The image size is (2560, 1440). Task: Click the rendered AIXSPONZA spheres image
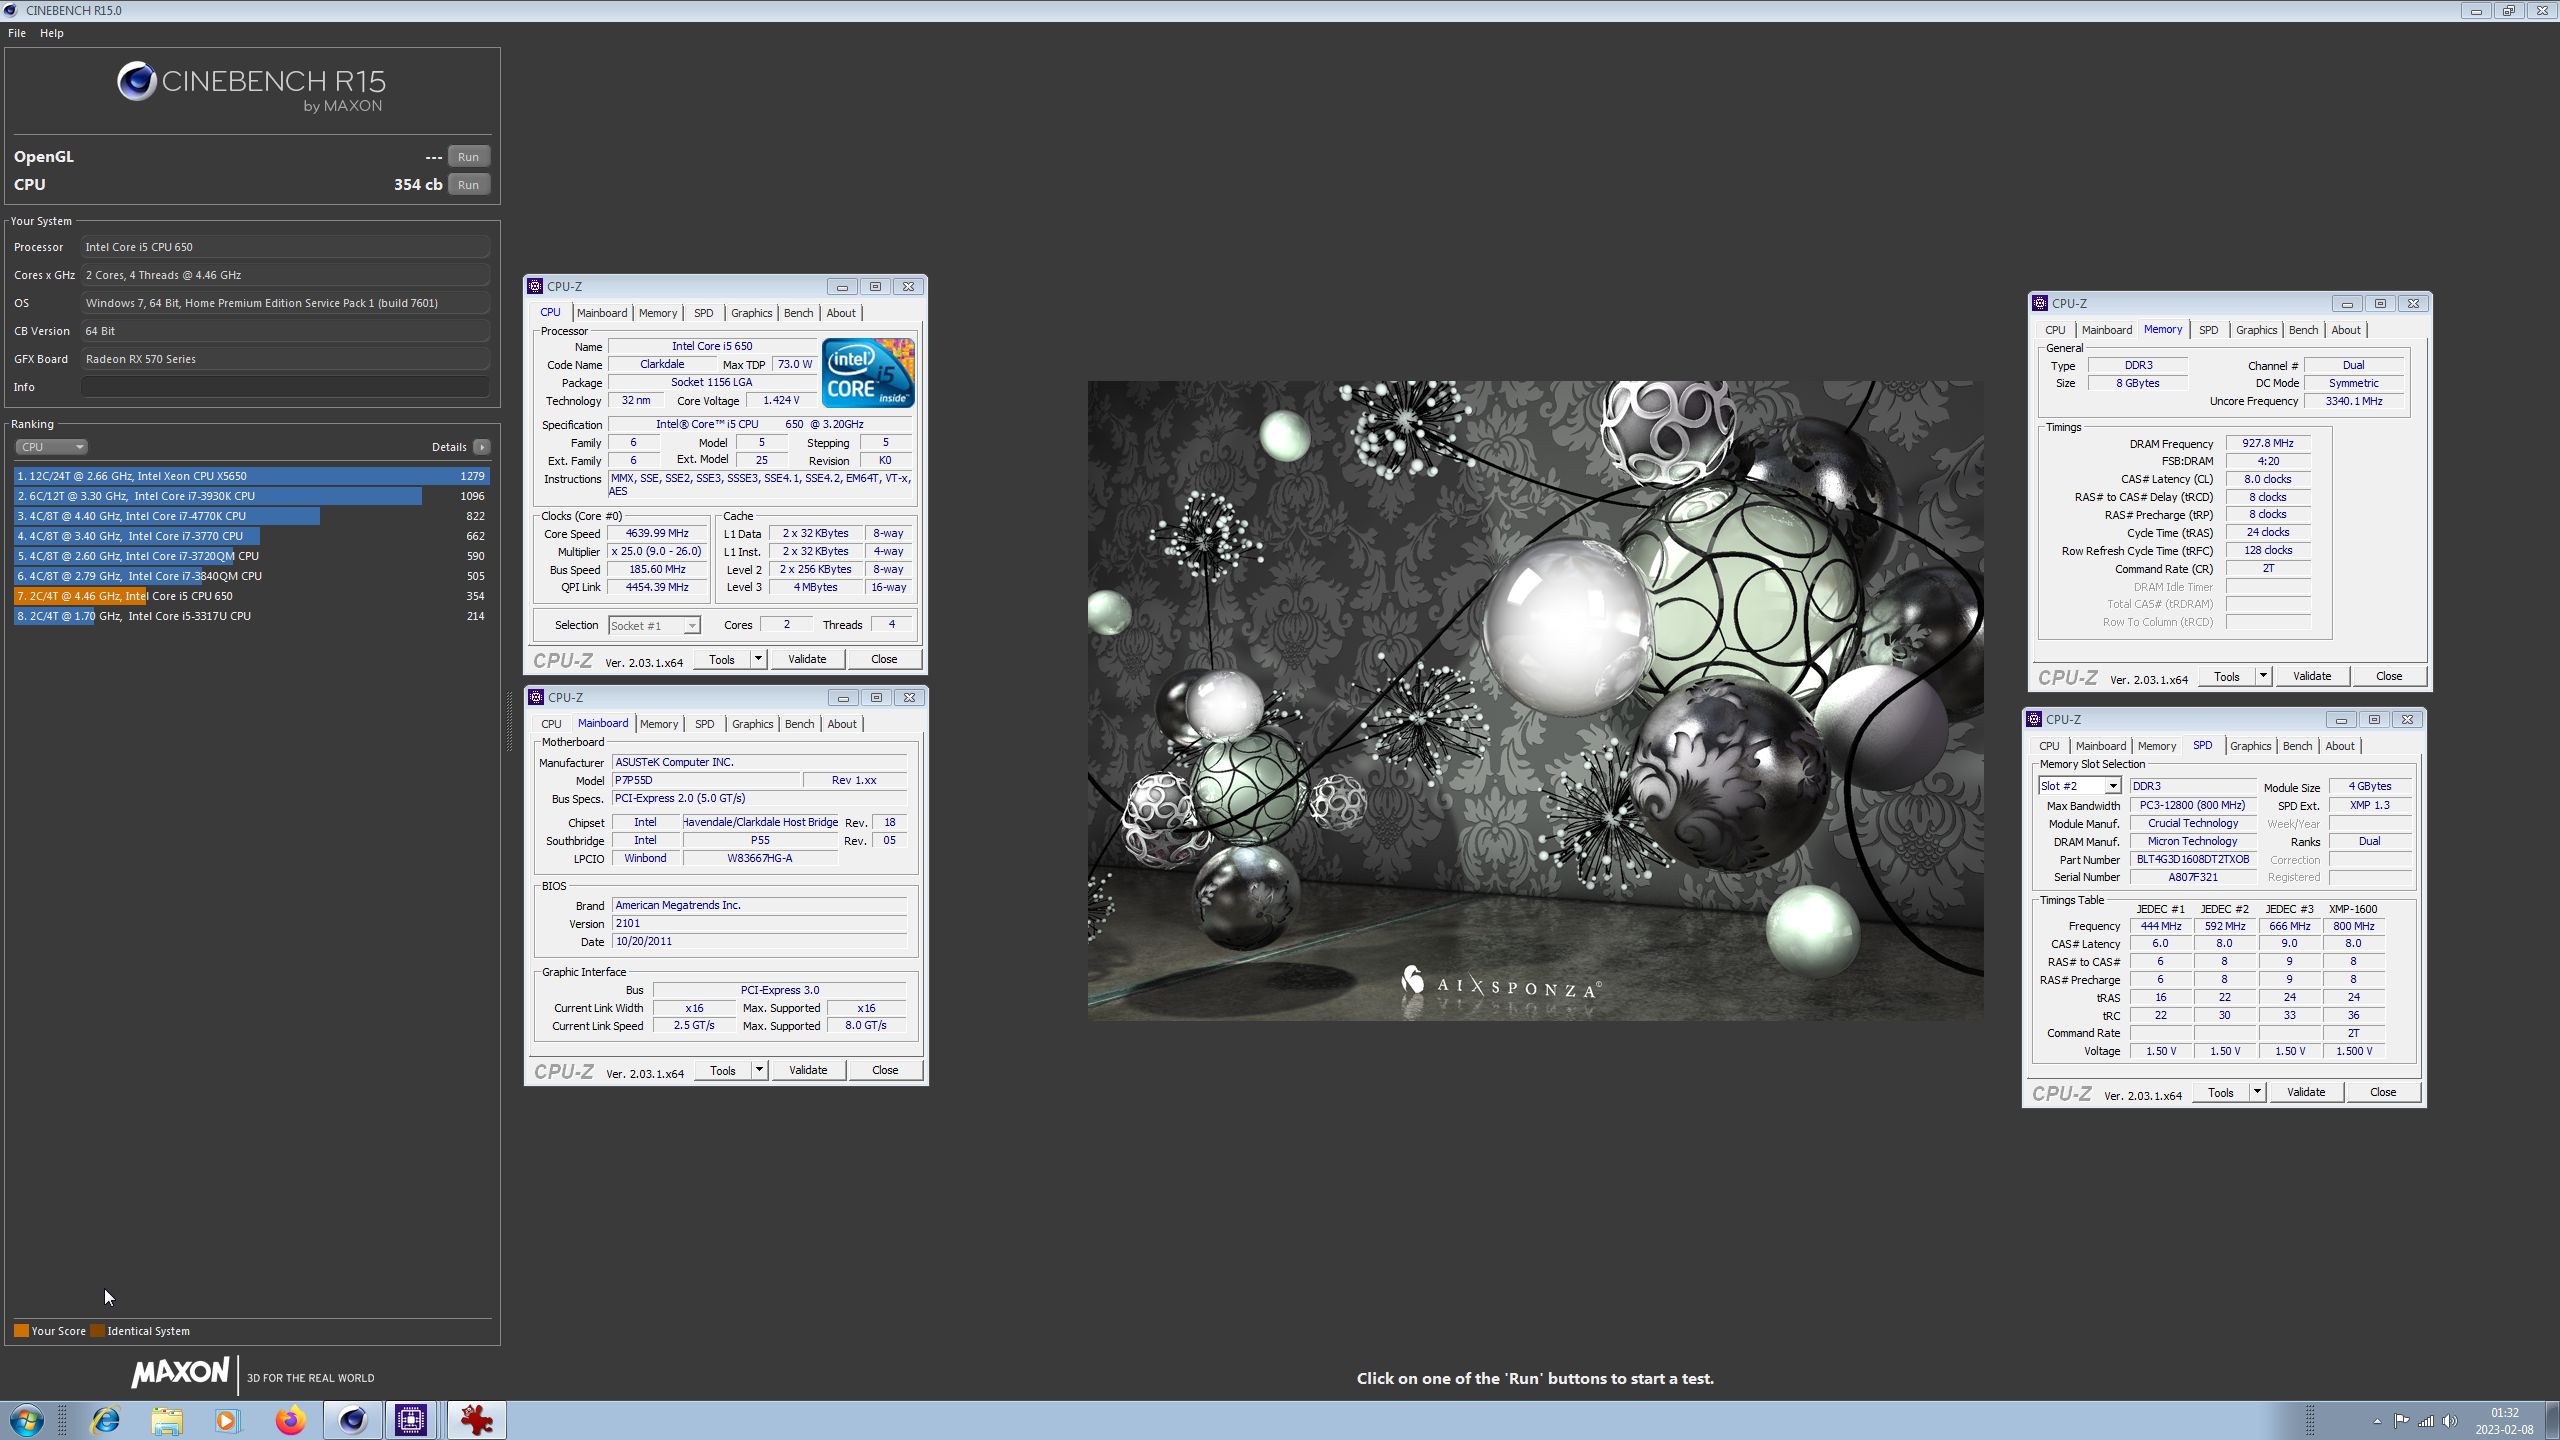1535,700
